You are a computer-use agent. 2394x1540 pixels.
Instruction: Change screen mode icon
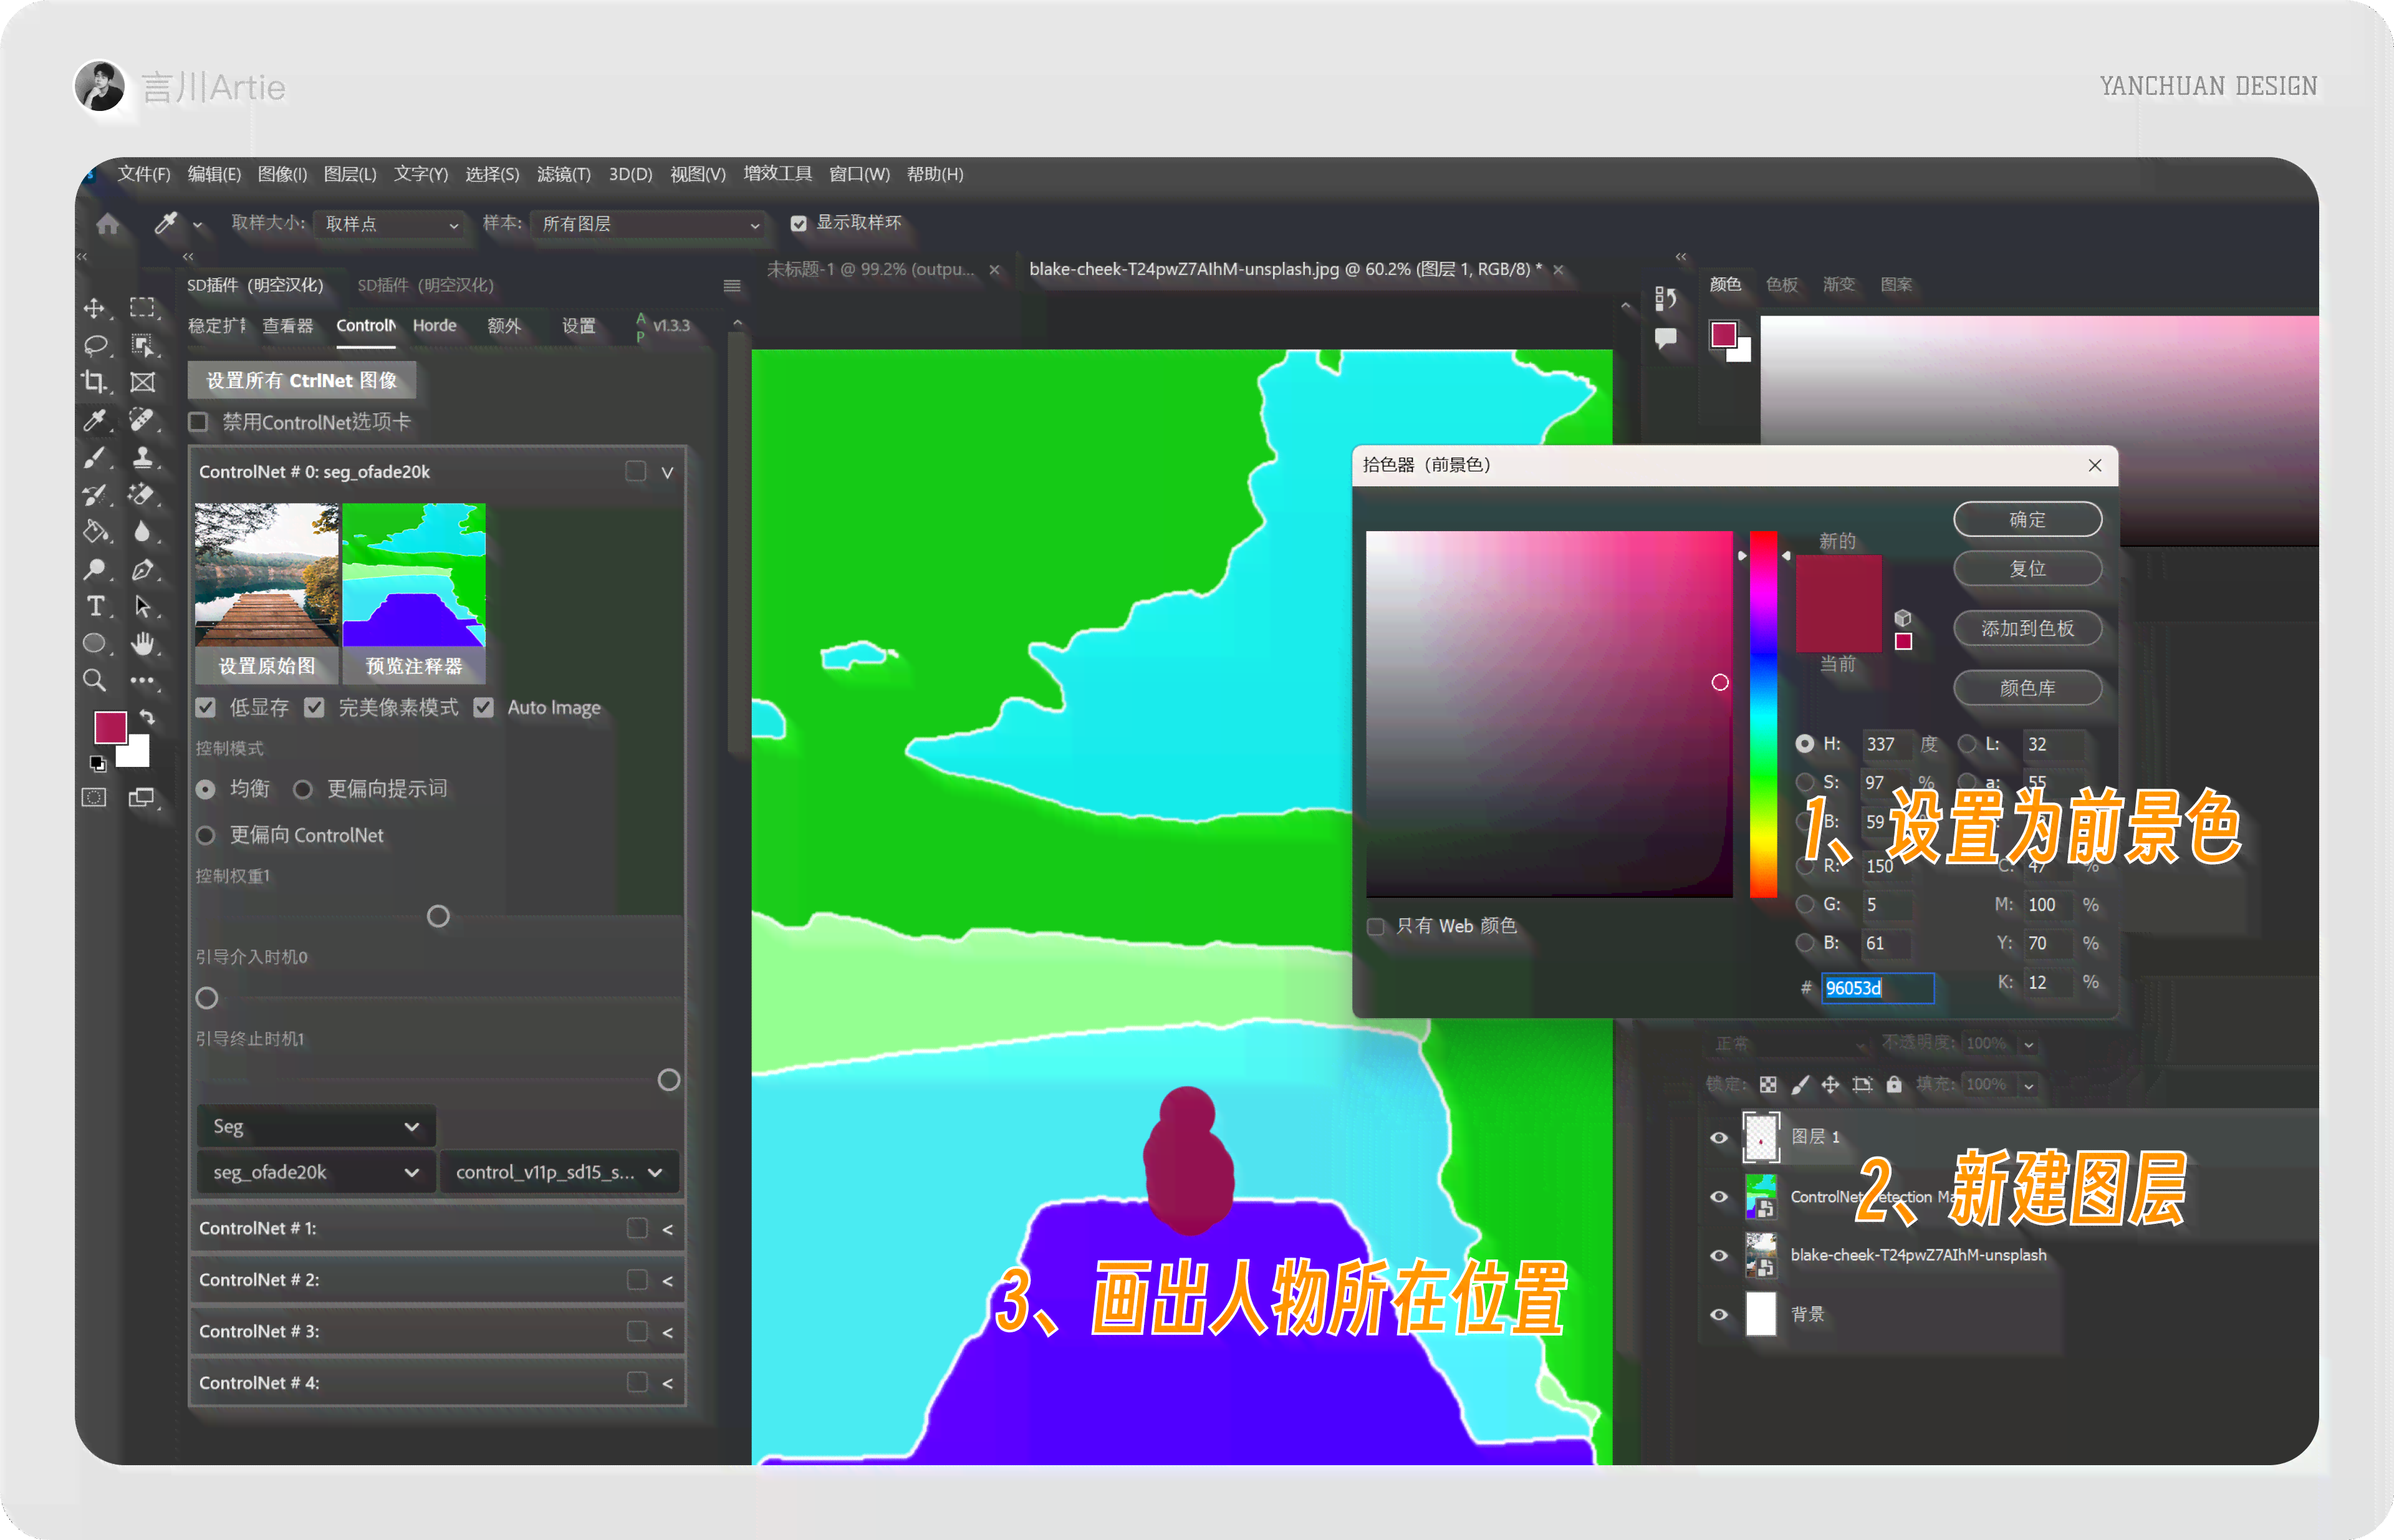(141, 797)
